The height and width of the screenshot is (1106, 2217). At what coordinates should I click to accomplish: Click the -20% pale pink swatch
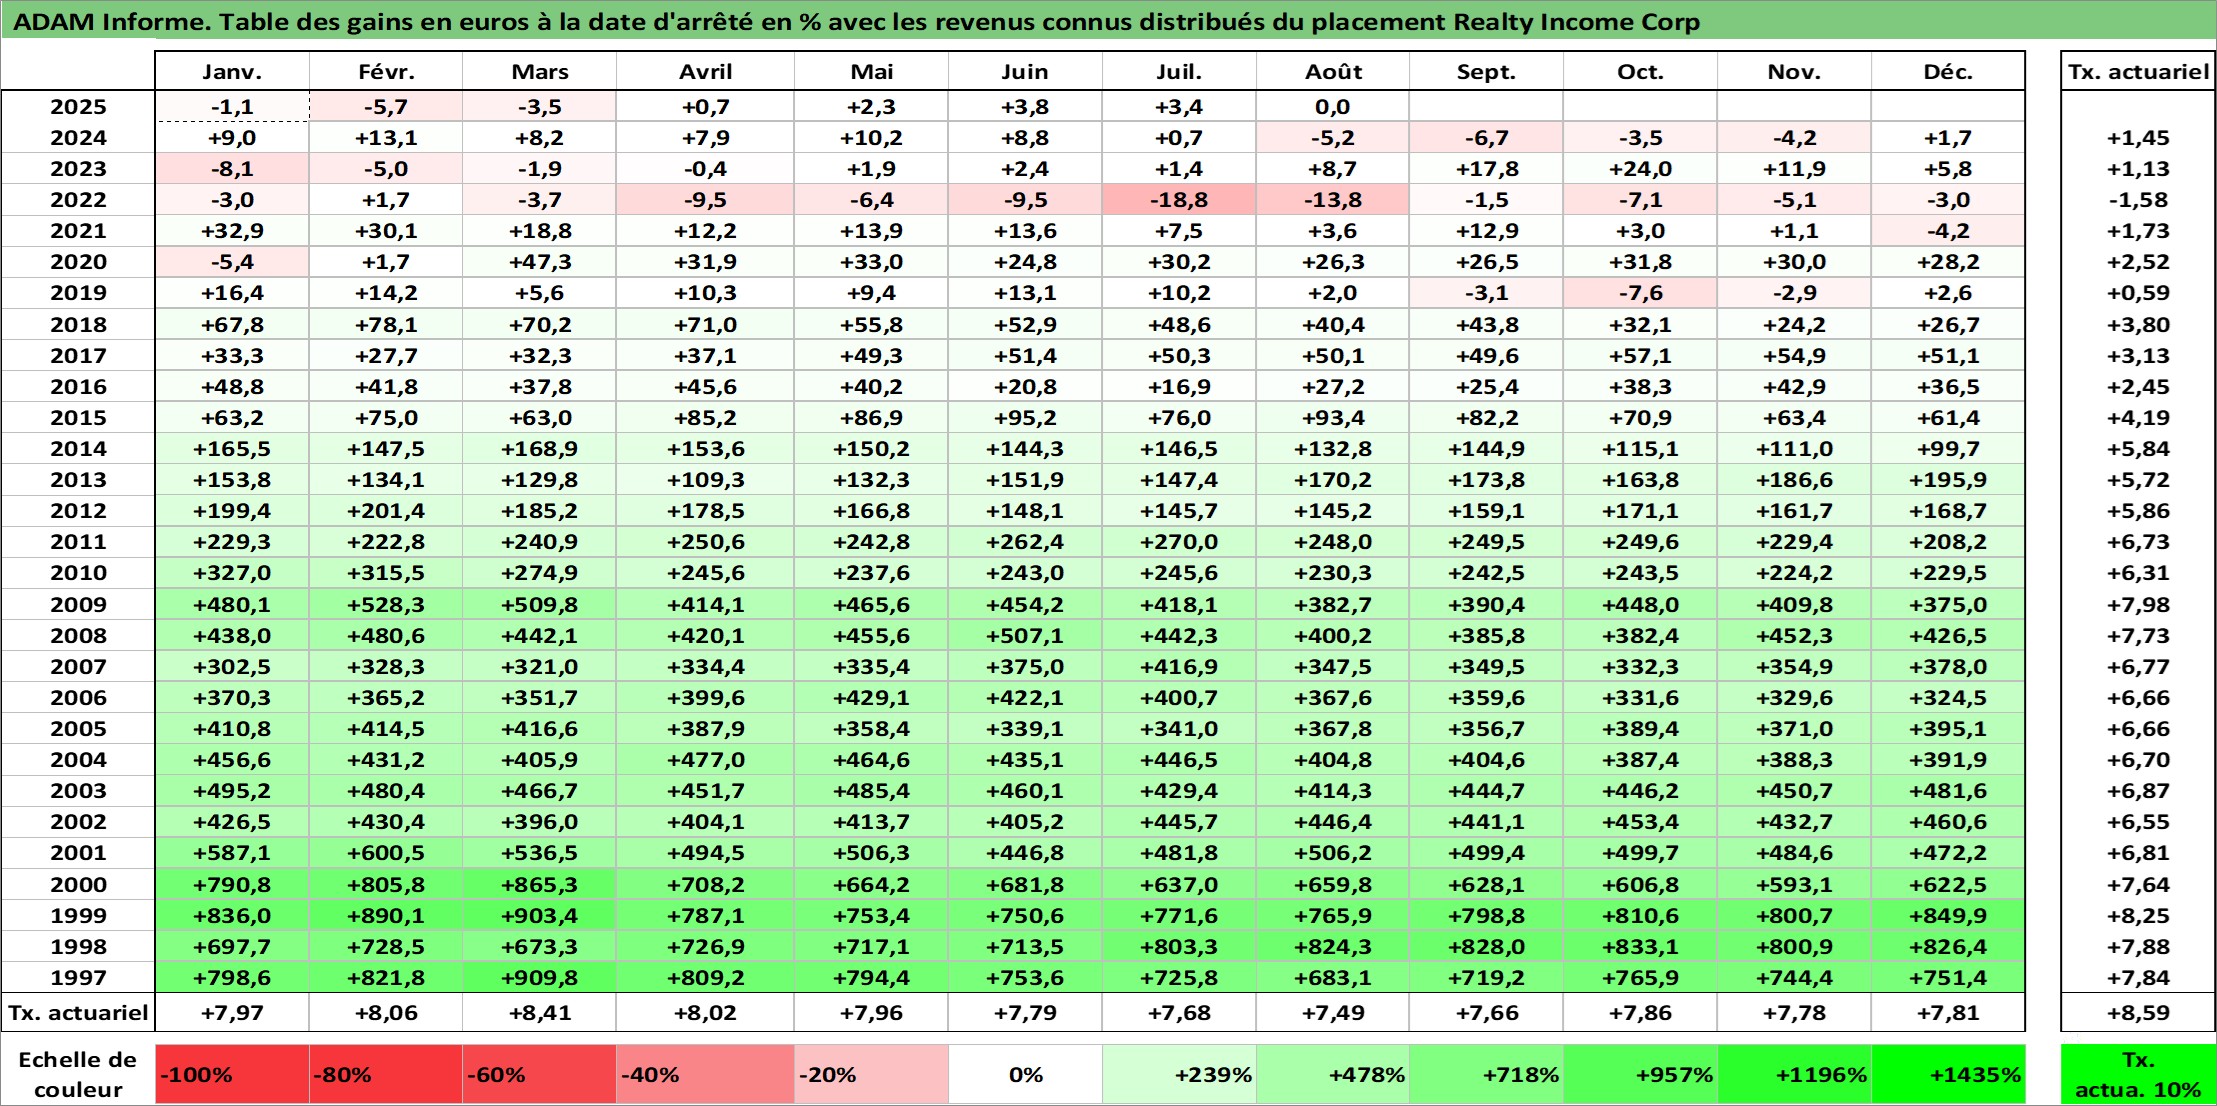coord(871,1075)
